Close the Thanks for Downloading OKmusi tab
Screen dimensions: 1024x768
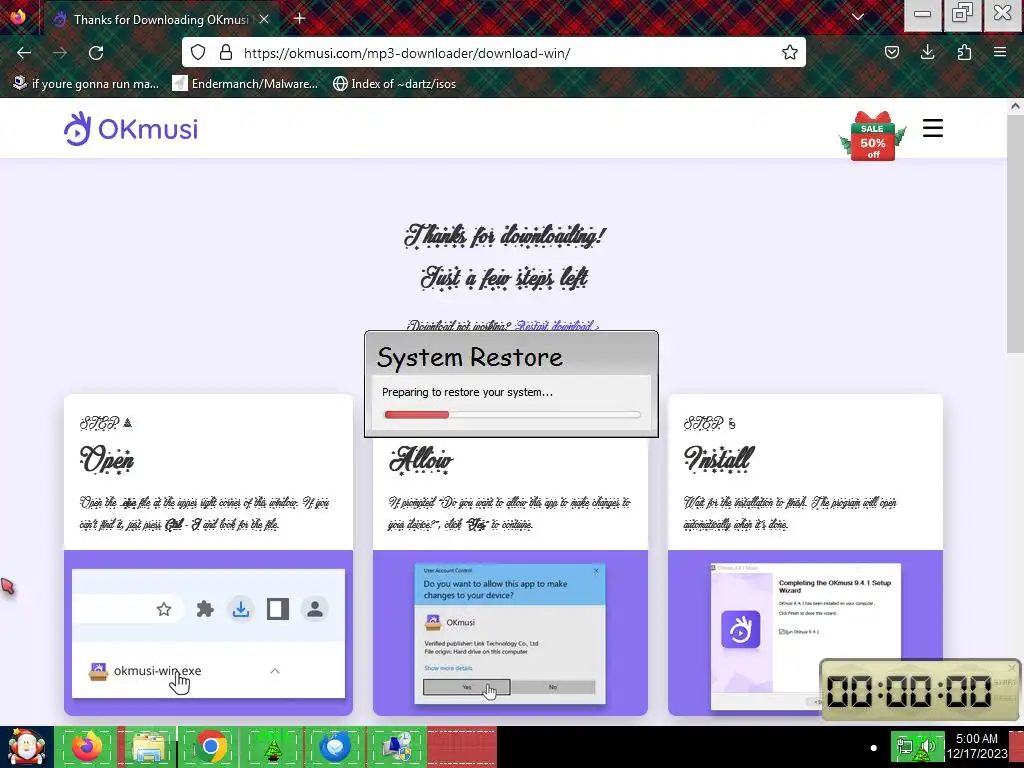pyautogui.click(x=264, y=20)
